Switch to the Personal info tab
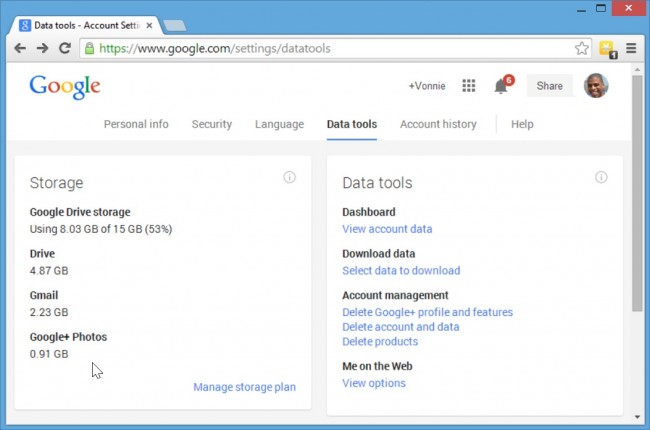650x430 pixels. (136, 124)
